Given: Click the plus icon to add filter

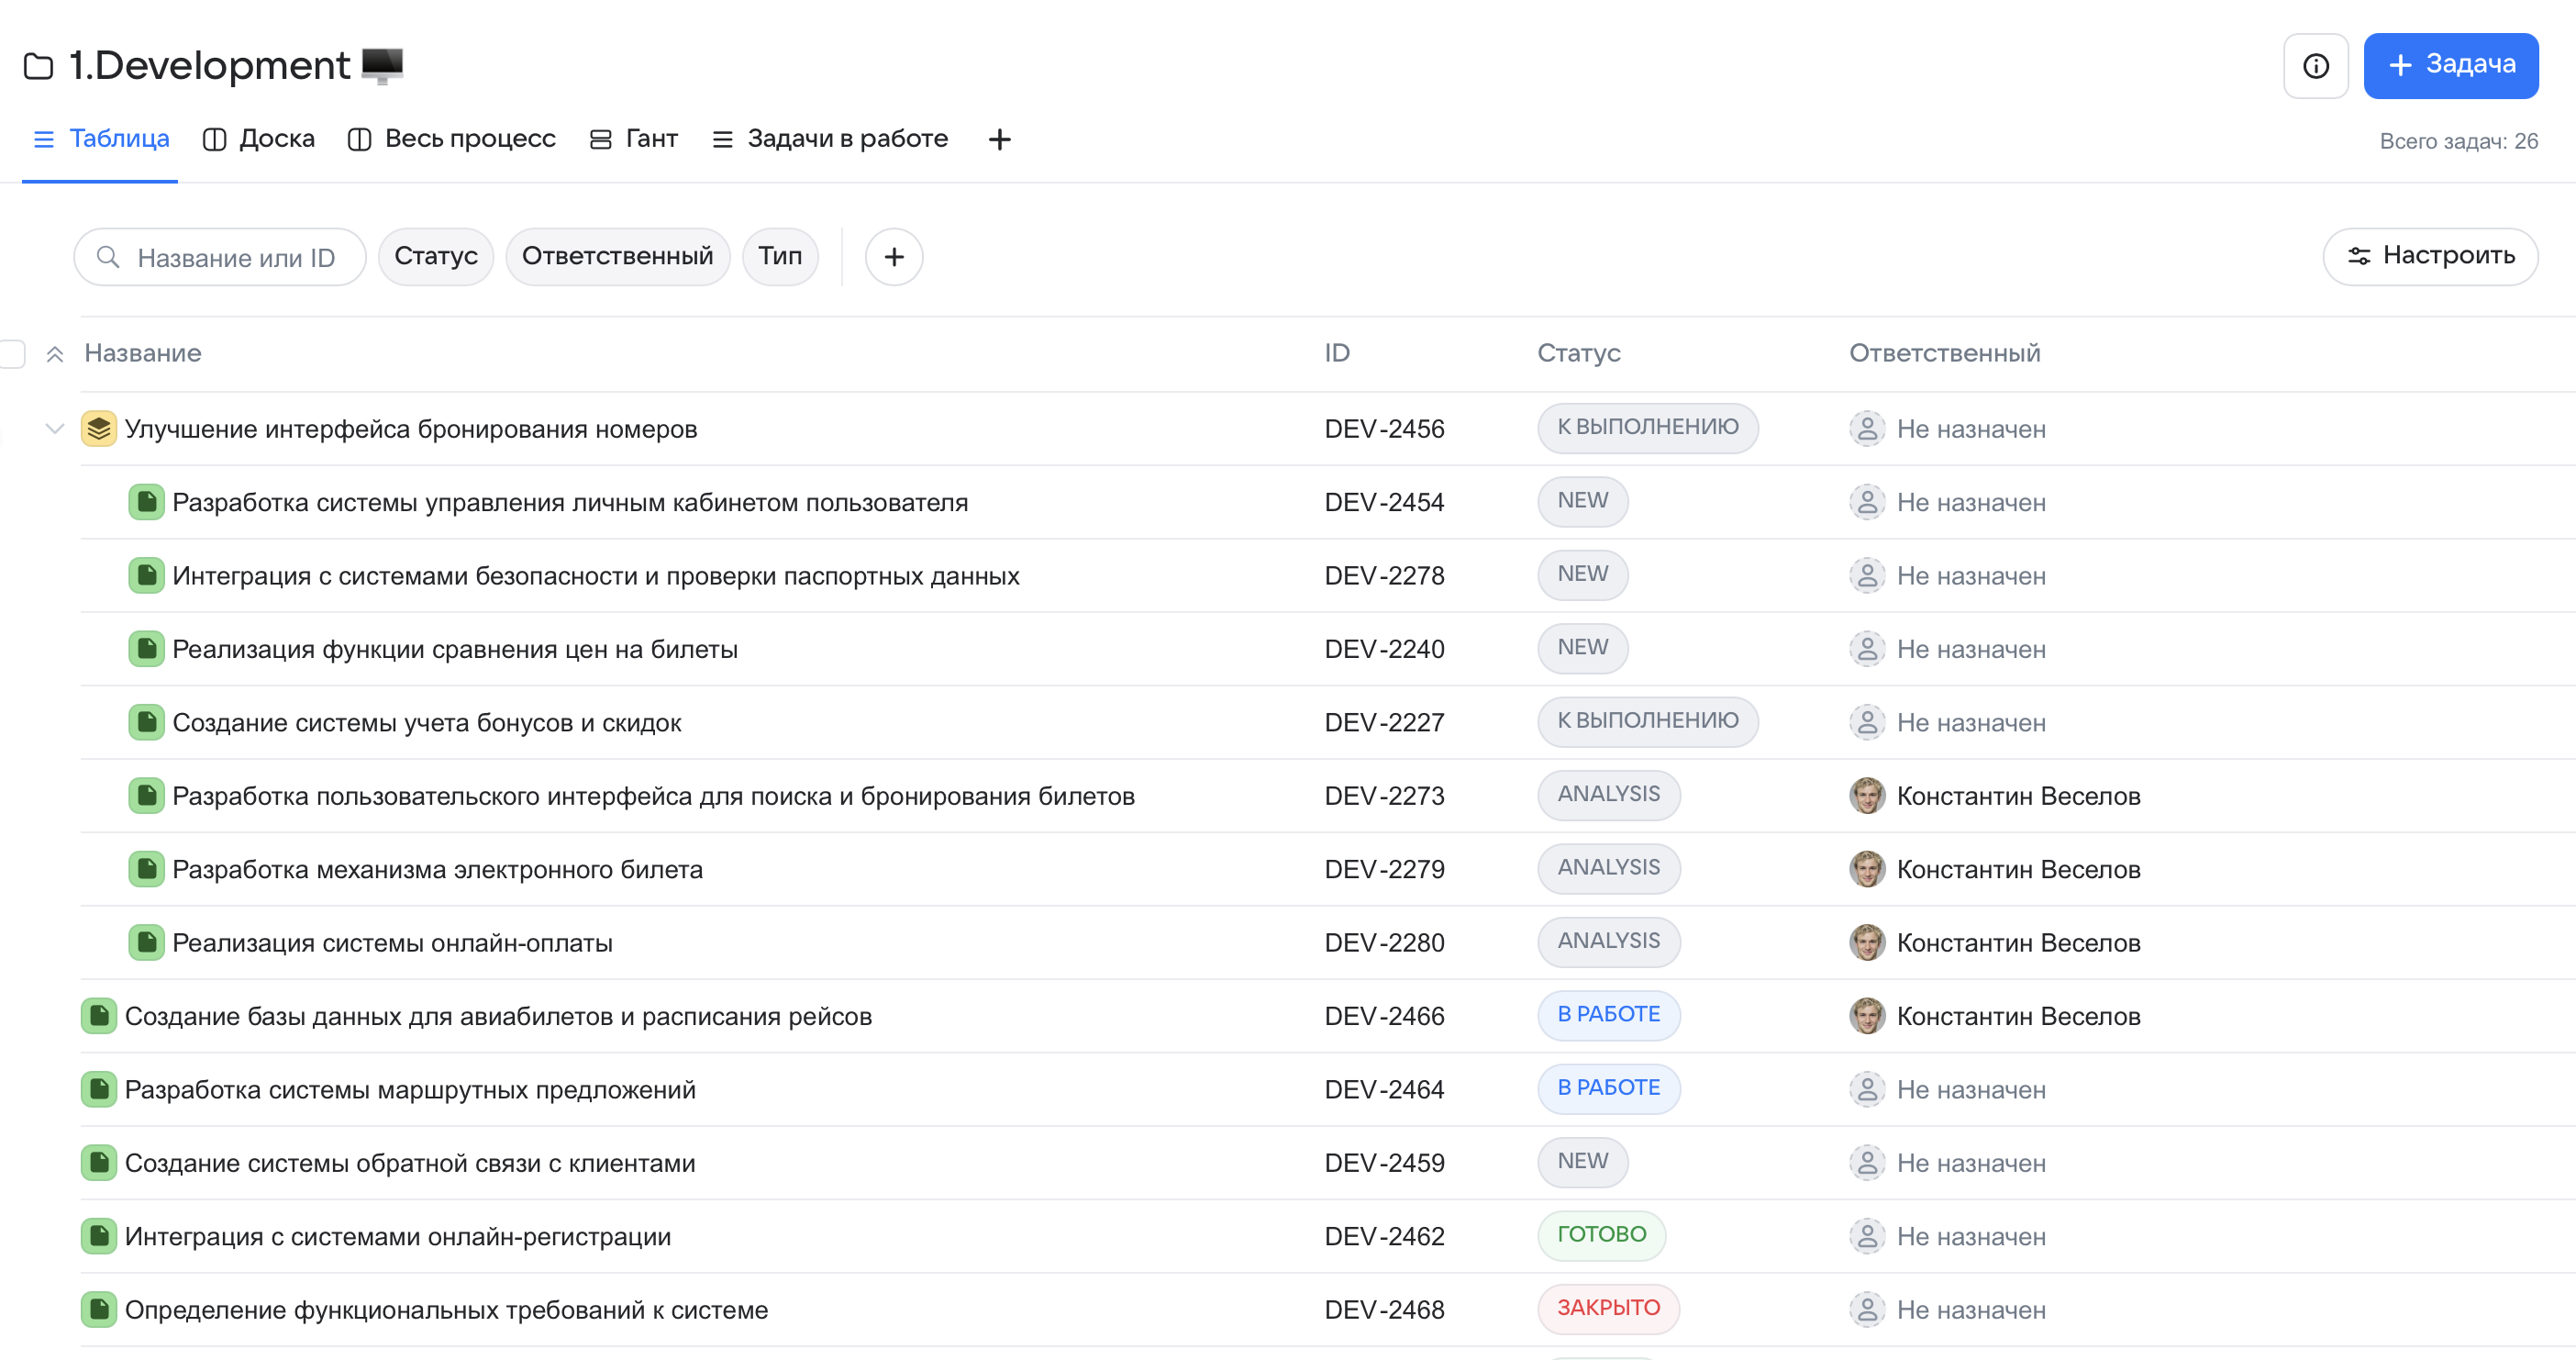Looking at the screenshot, I should click(893, 257).
